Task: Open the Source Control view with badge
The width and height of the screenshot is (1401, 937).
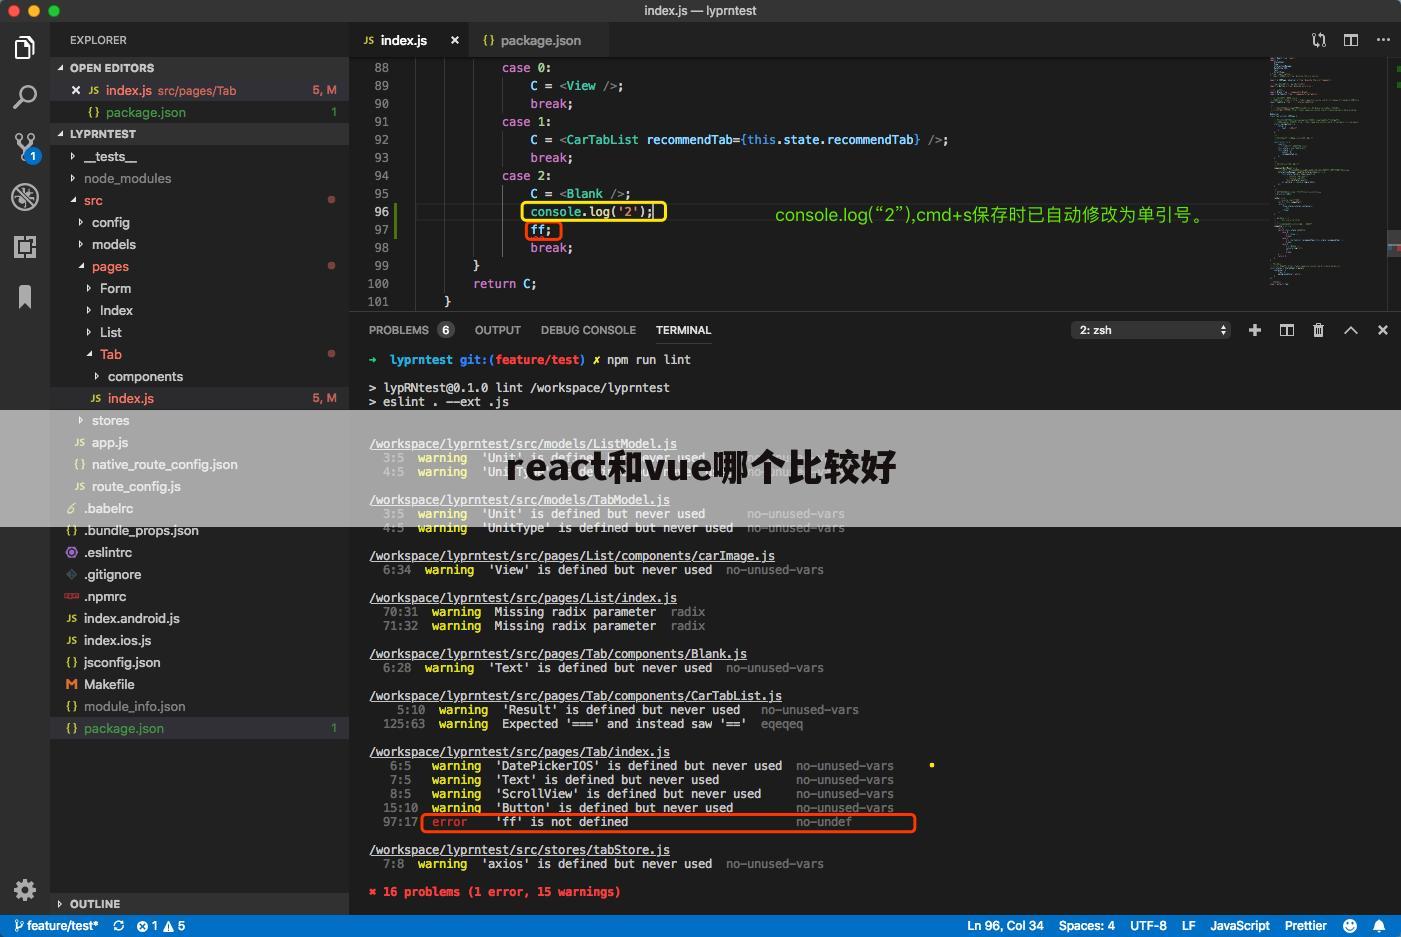Action: click(25, 147)
